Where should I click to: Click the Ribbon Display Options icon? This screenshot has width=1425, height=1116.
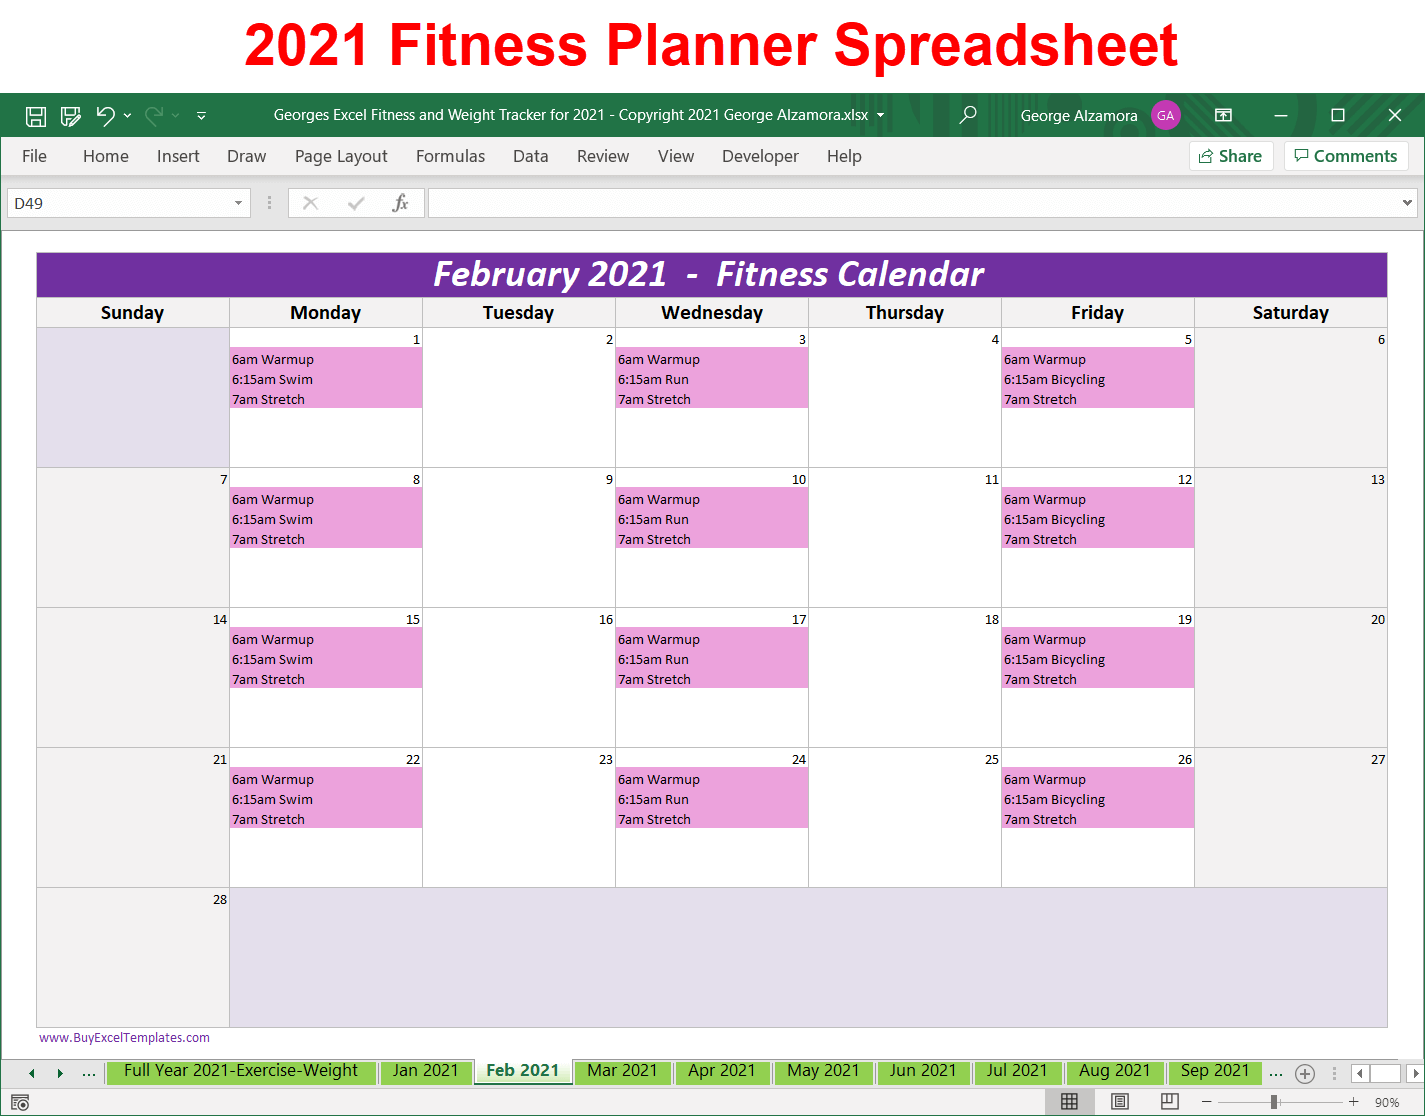coord(1223,115)
